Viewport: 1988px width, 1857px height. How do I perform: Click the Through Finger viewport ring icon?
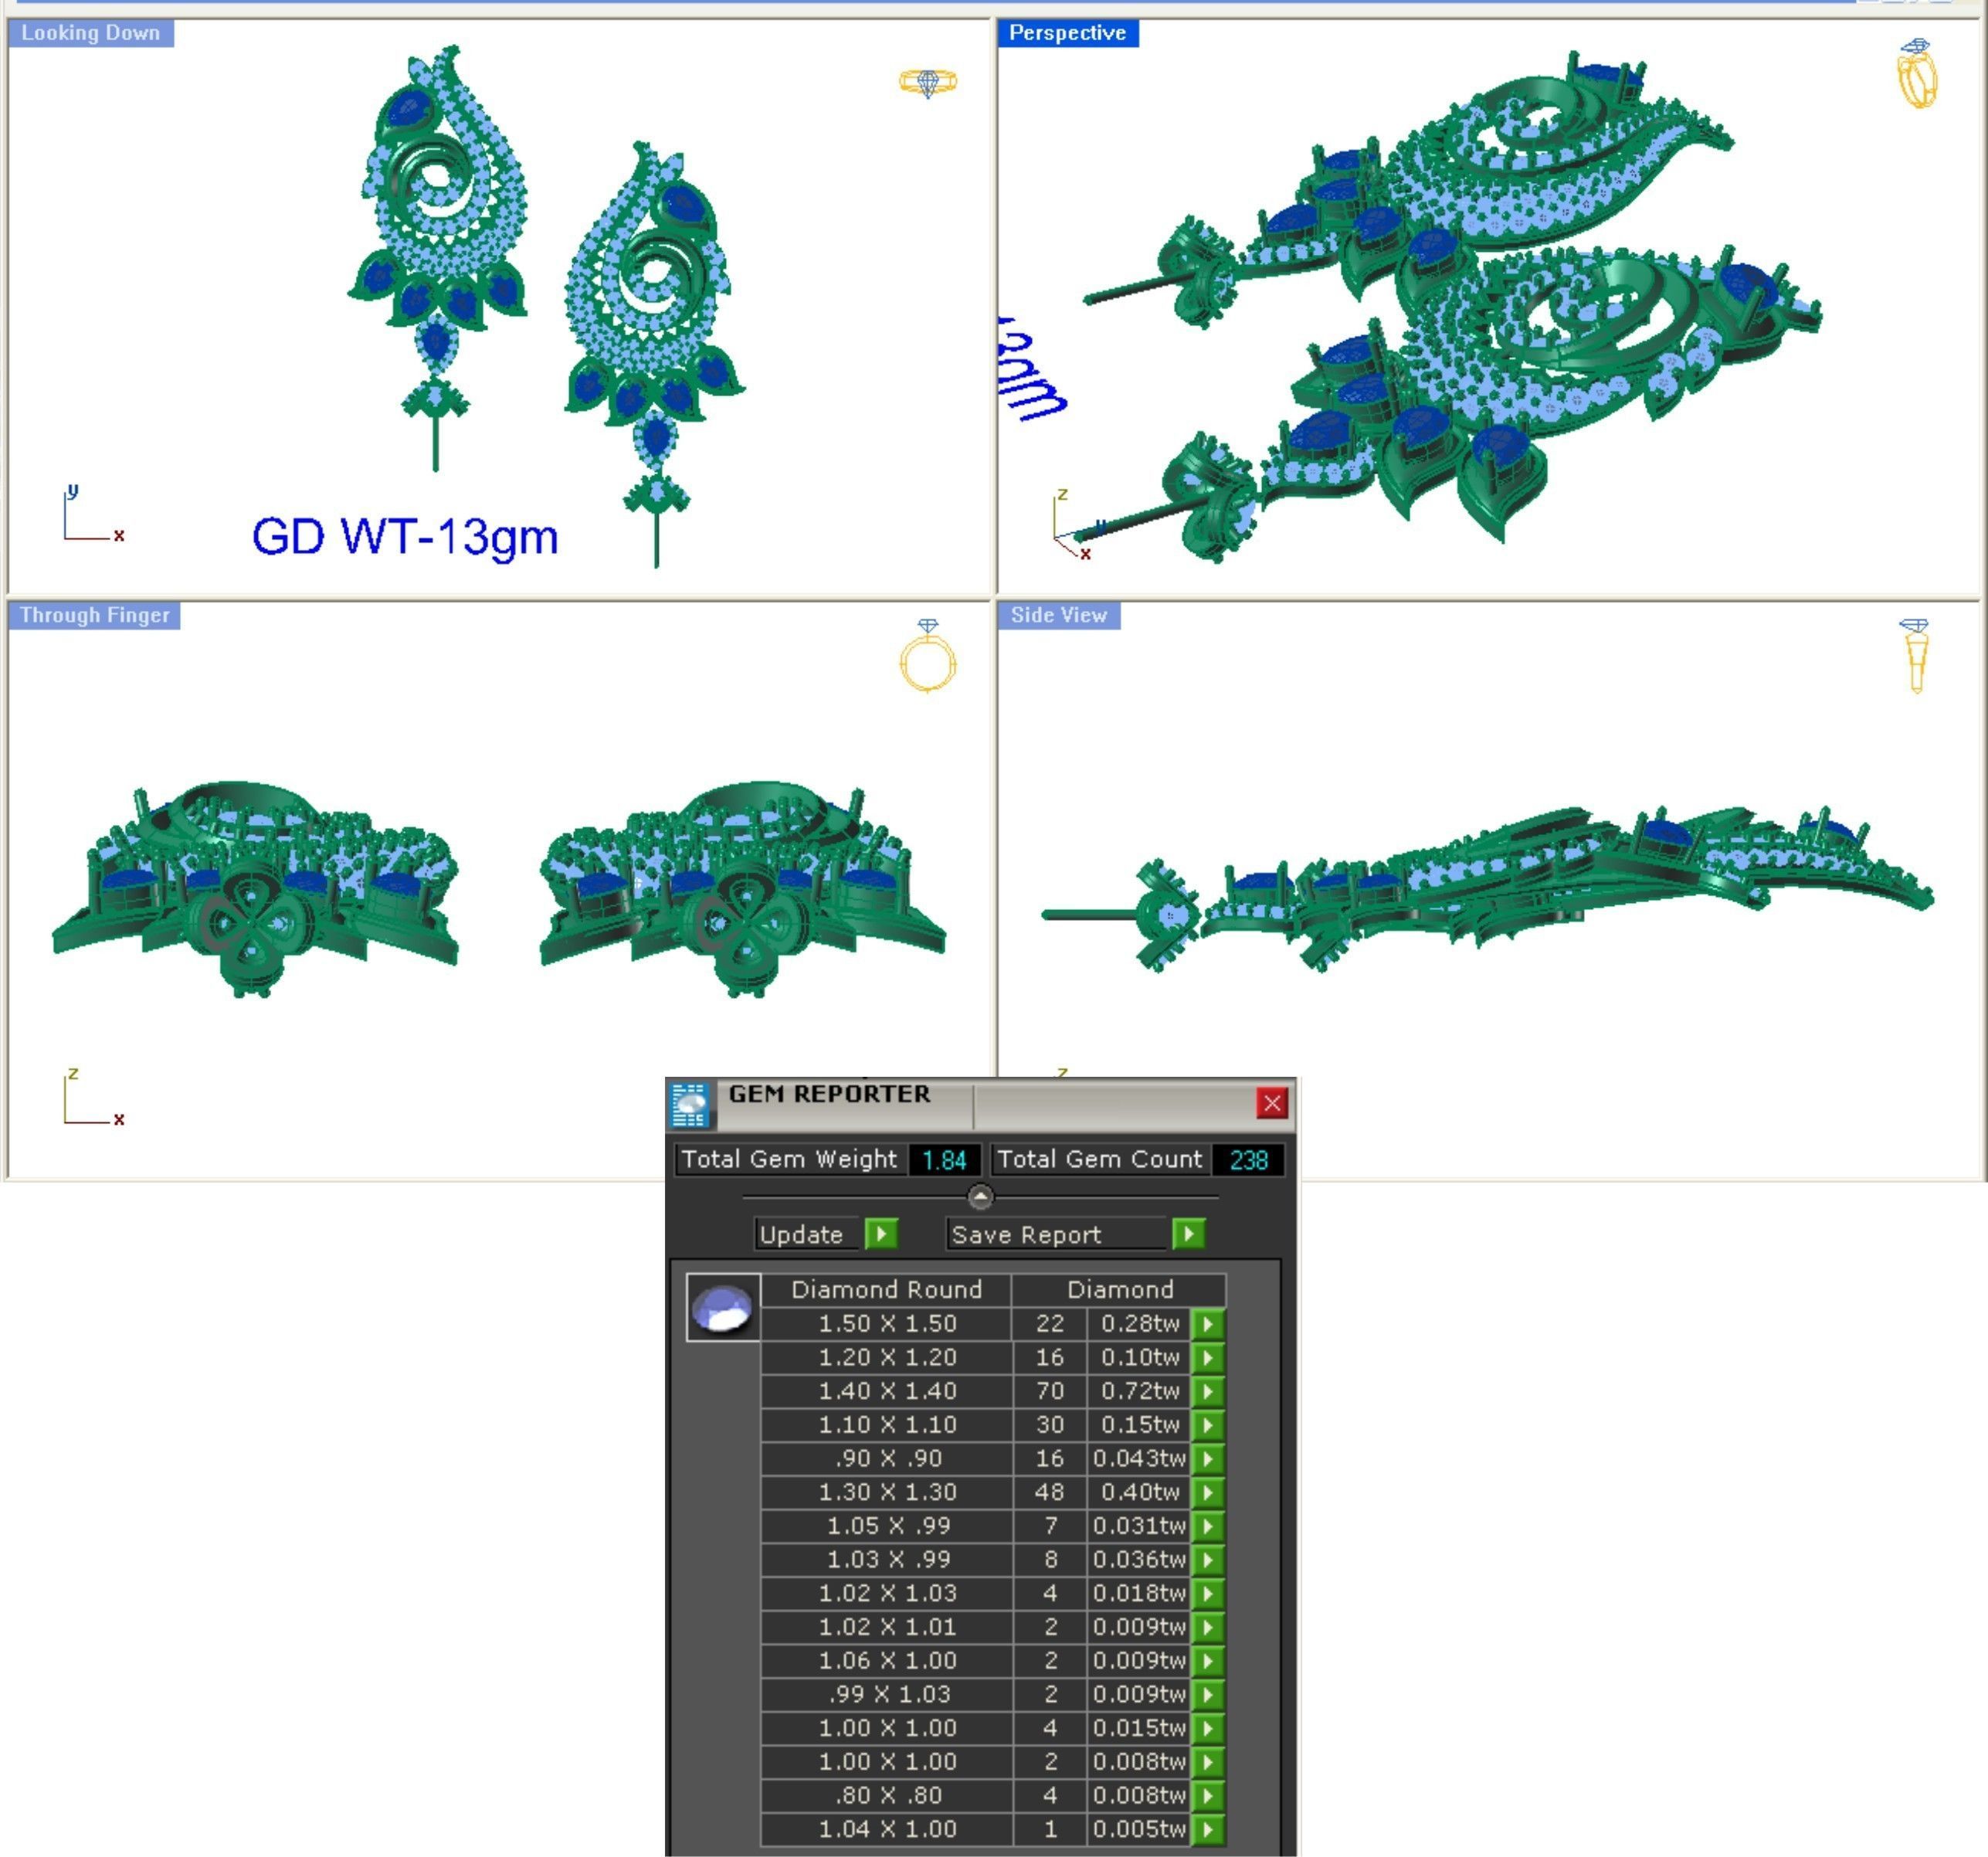point(927,656)
